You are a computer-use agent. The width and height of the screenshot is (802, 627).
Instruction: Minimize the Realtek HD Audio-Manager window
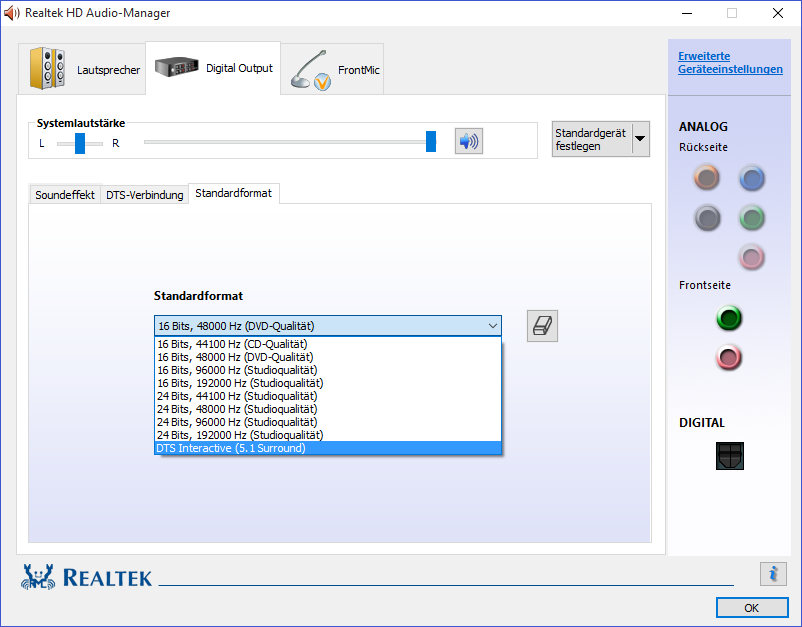coord(687,13)
